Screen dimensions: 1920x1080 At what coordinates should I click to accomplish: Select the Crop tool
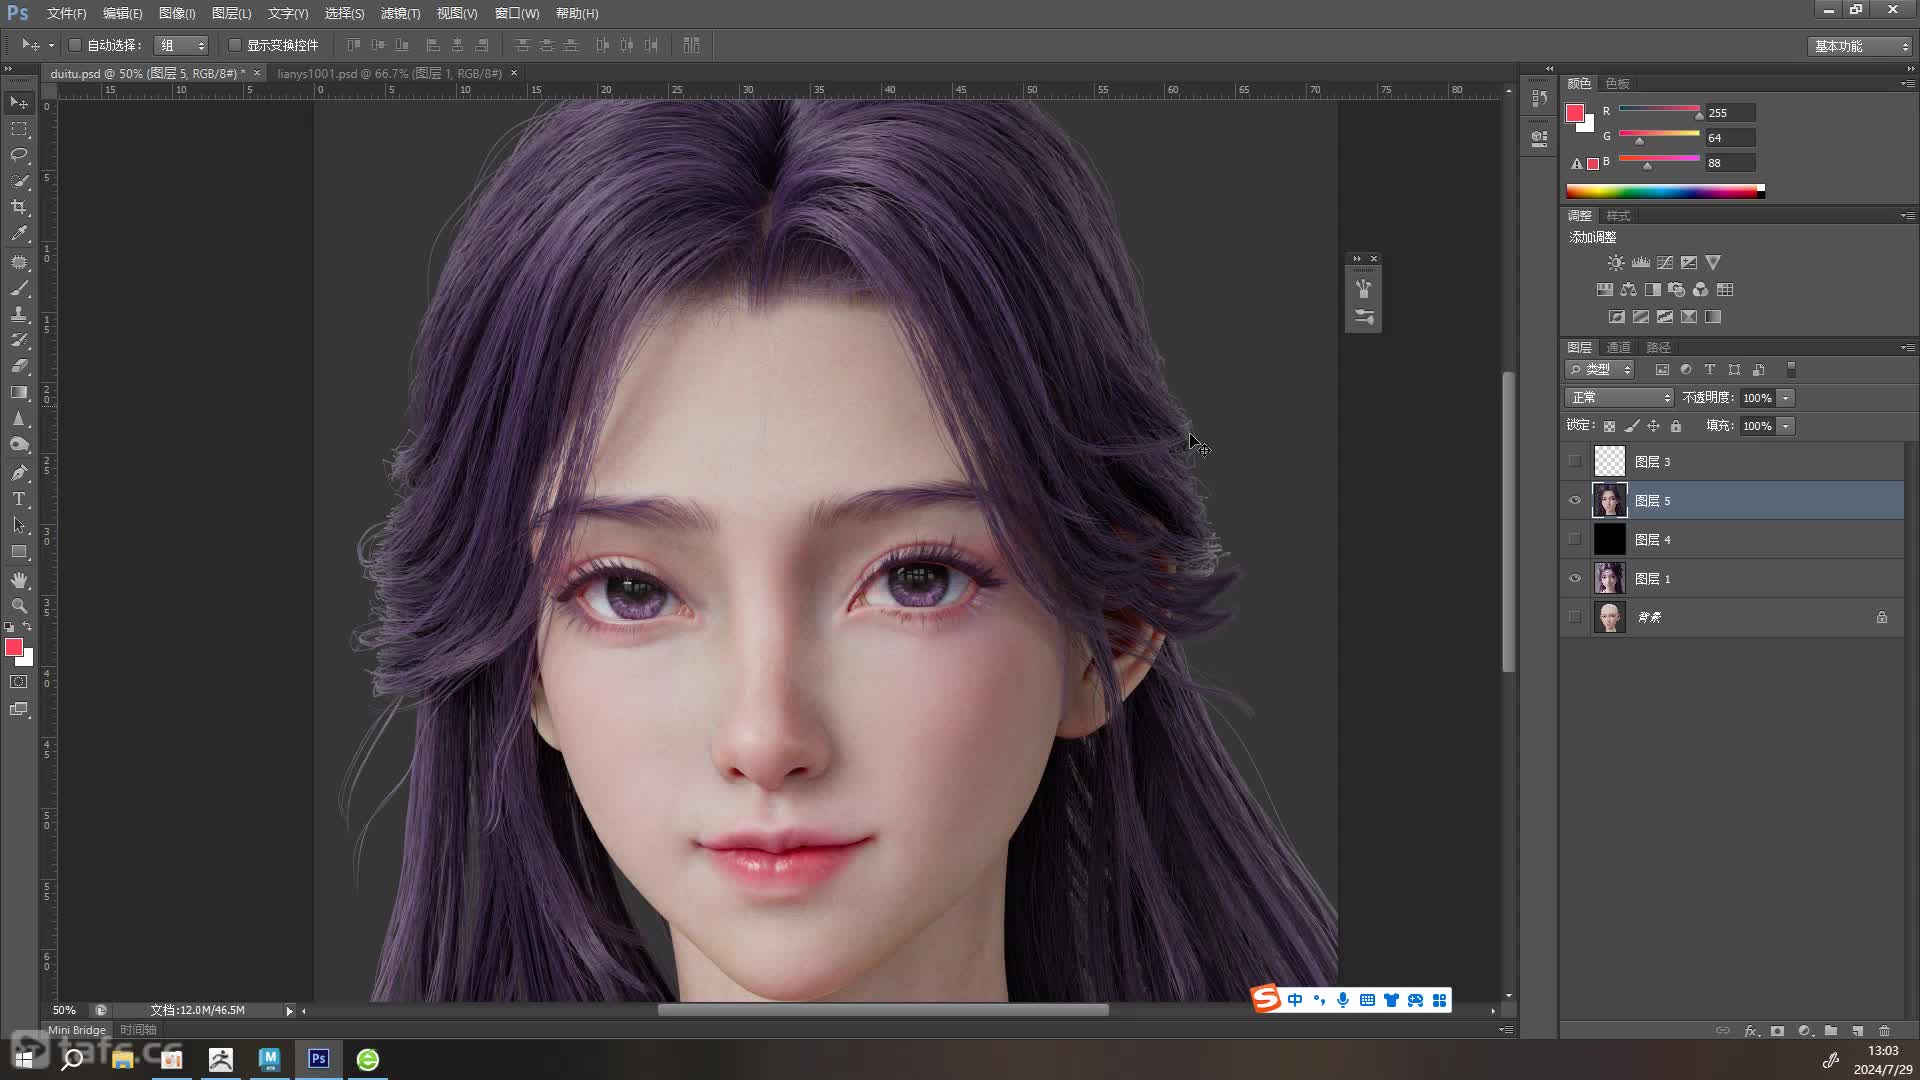coord(19,207)
